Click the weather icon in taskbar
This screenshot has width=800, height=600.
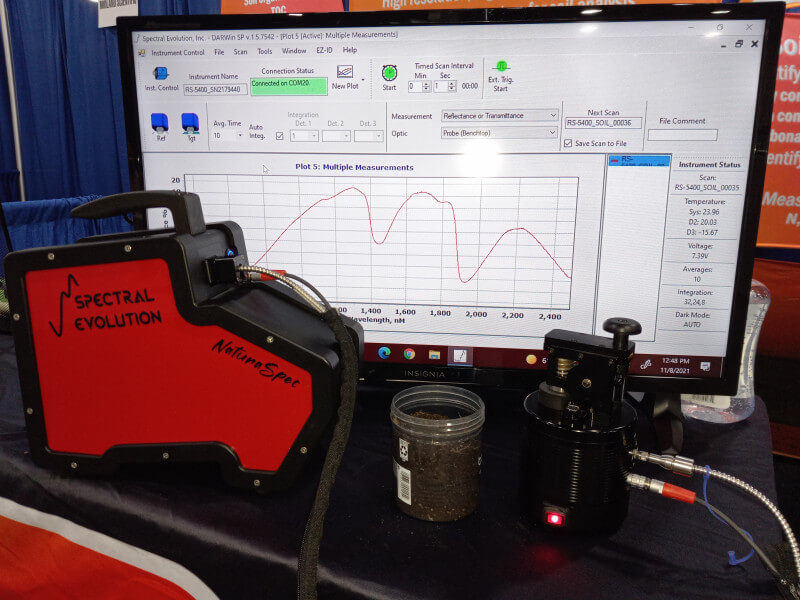pos(531,359)
